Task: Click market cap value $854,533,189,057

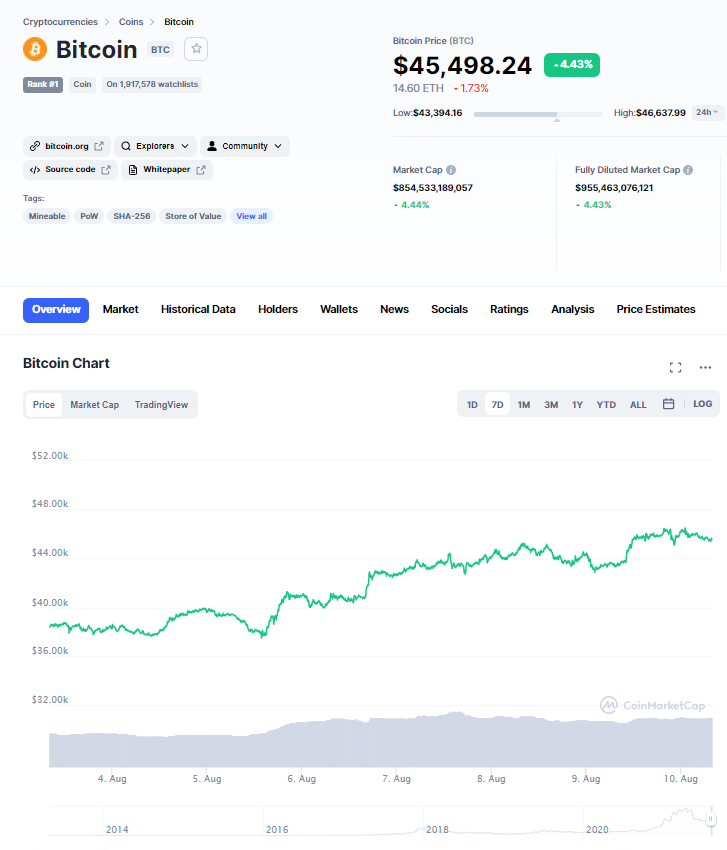Action: (433, 188)
